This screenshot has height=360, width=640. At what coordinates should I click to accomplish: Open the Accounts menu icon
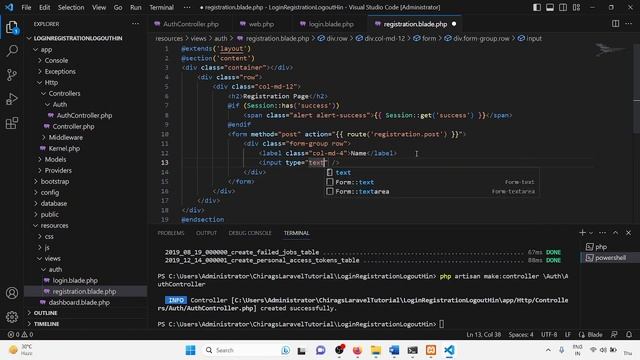pyautogui.click(x=12, y=293)
